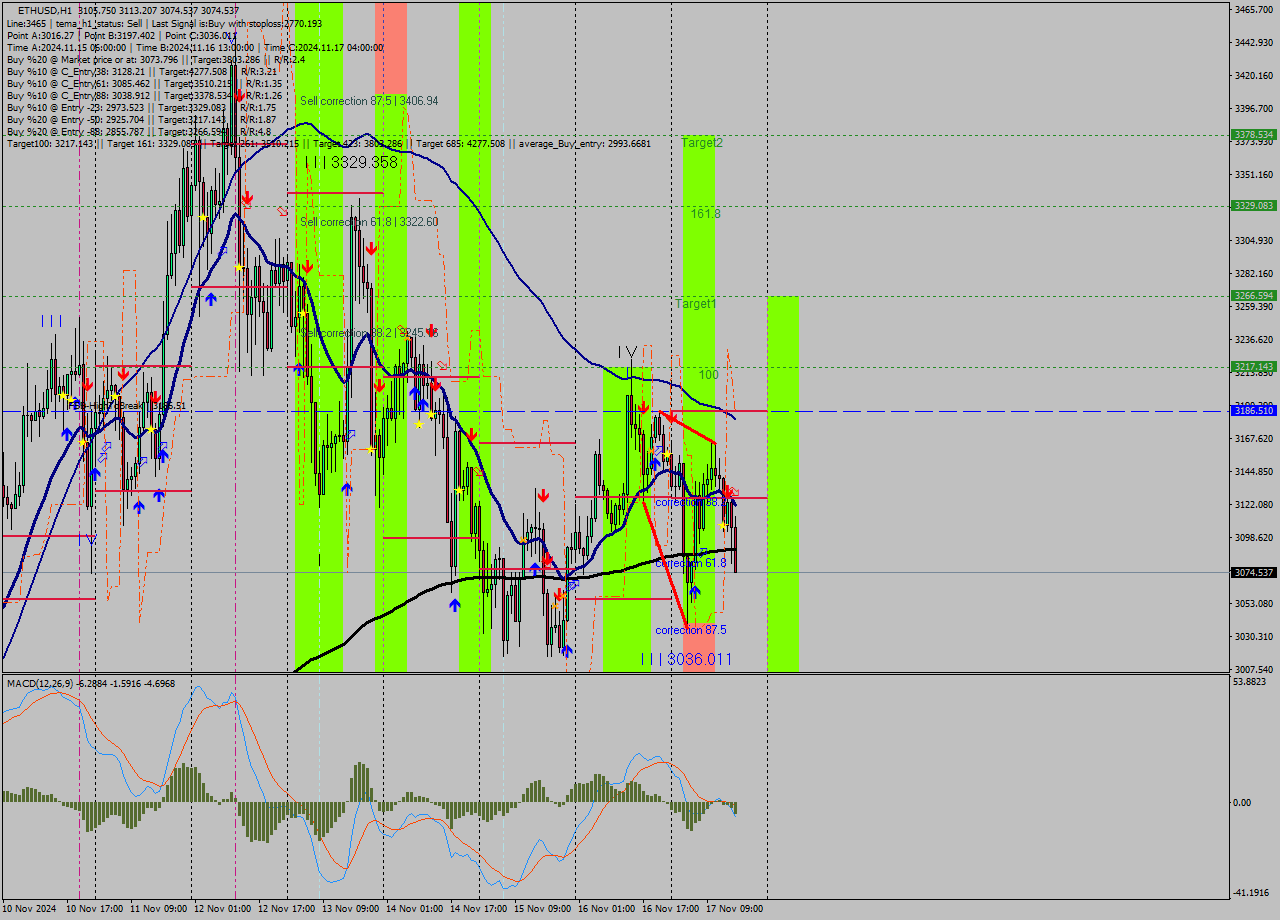Select the Target1 label

pos(696,304)
